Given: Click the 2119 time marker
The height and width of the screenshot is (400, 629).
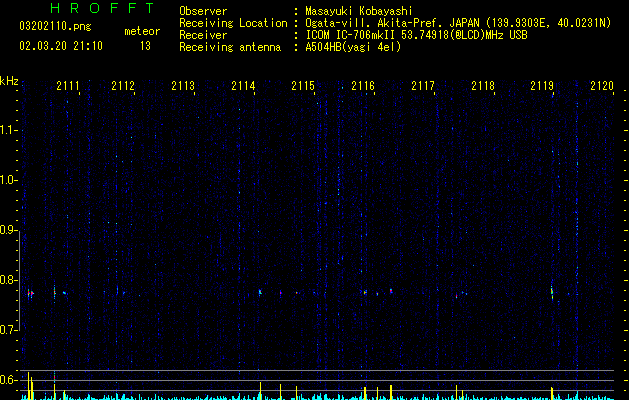Looking at the screenshot, I should [542, 86].
